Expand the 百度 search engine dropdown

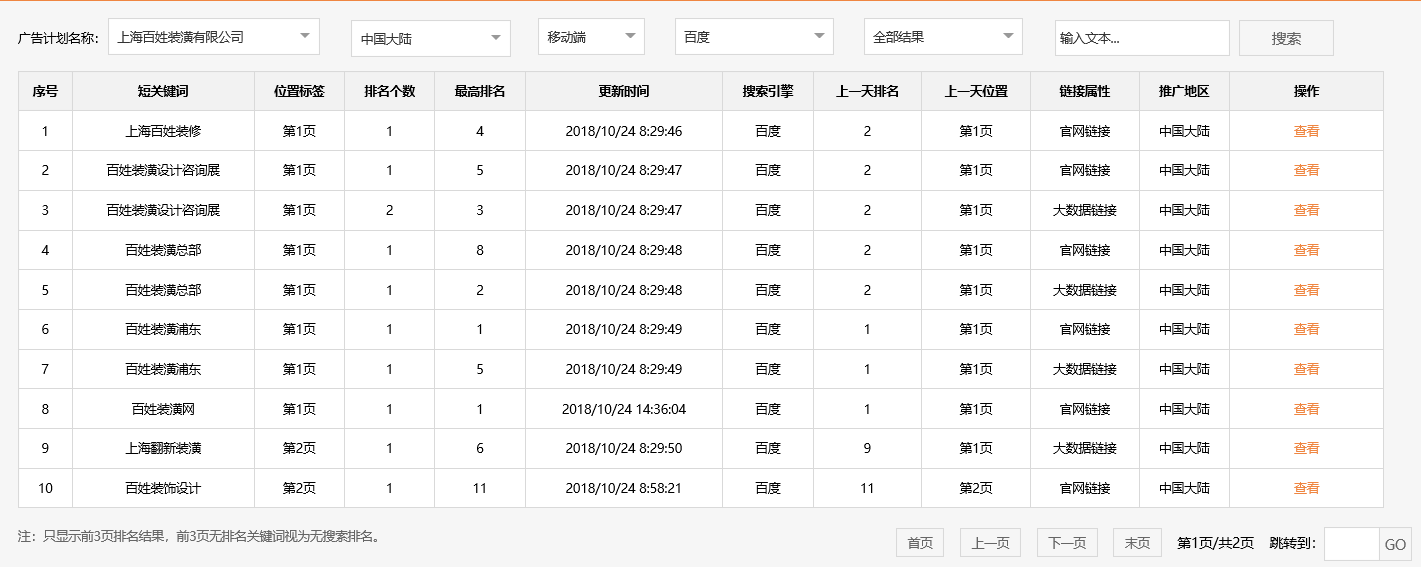pyautogui.click(x=754, y=37)
